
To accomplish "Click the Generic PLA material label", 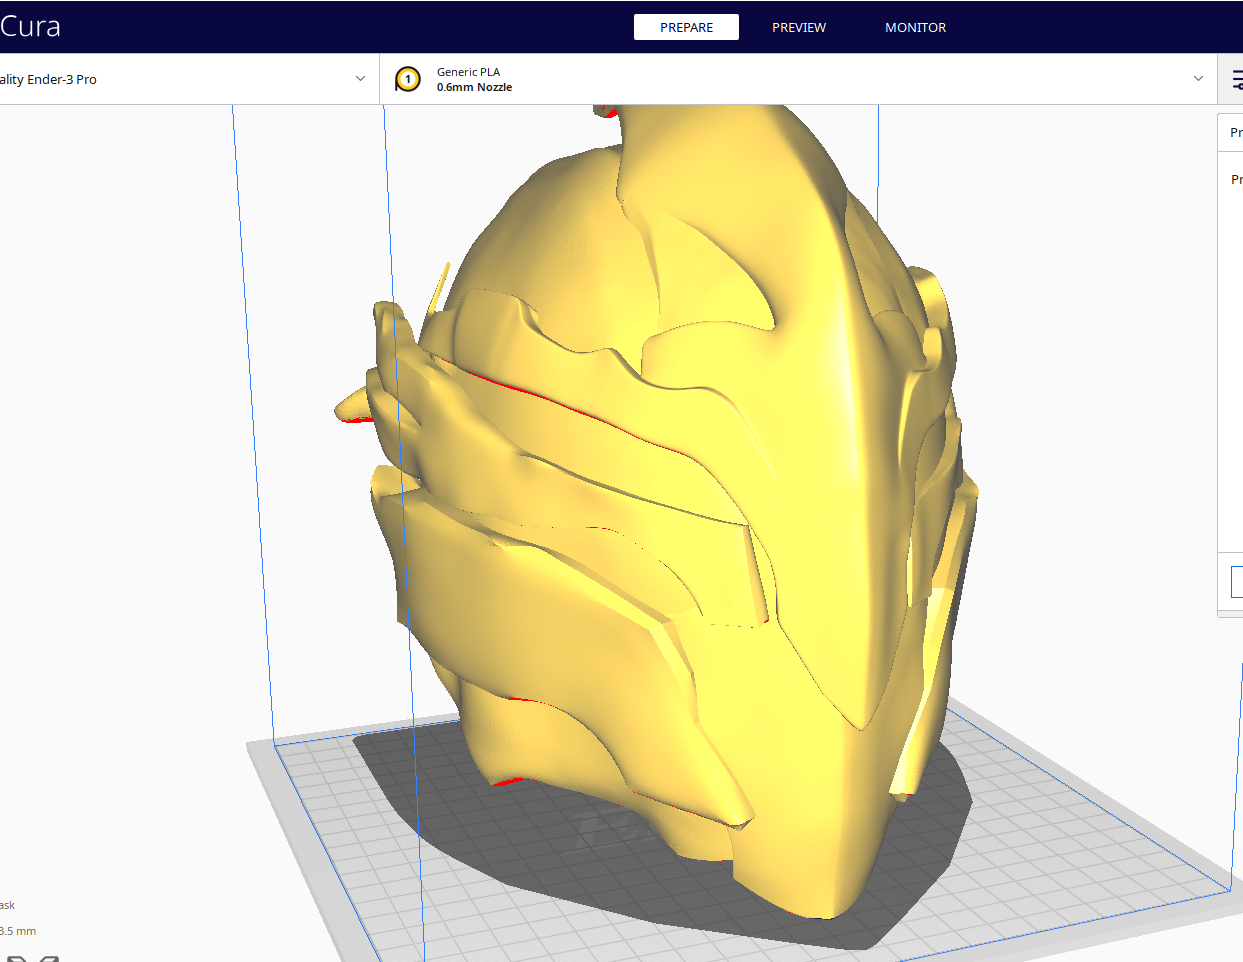I will coord(468,72).
